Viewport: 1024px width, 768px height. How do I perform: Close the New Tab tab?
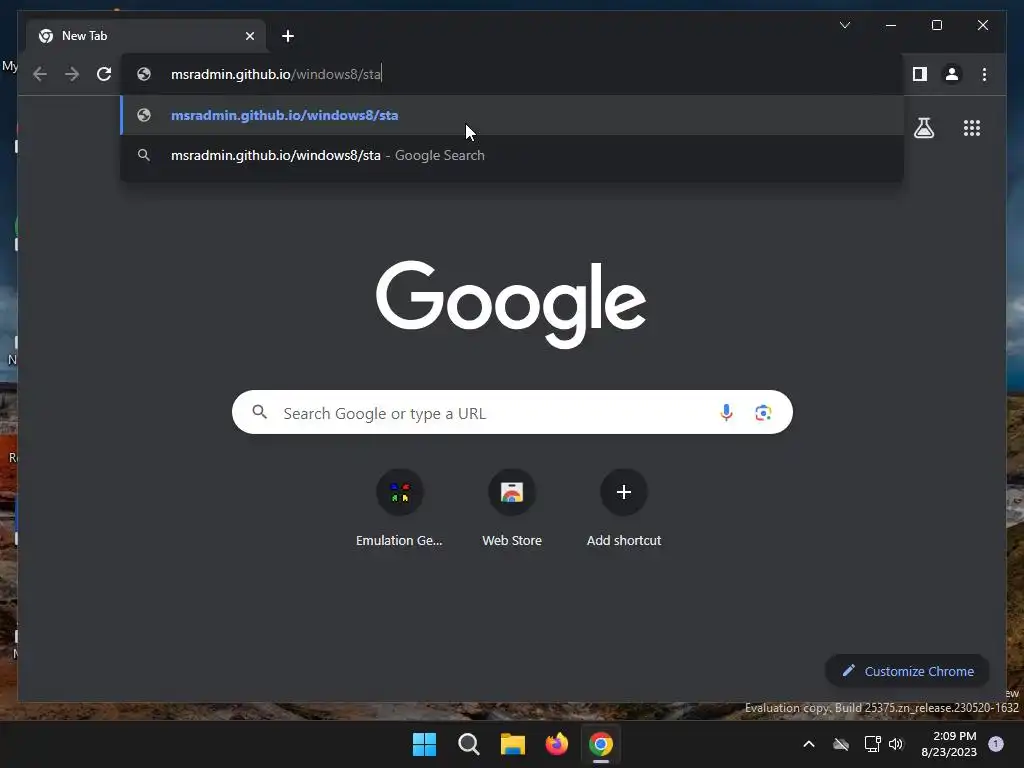[249, 36]
